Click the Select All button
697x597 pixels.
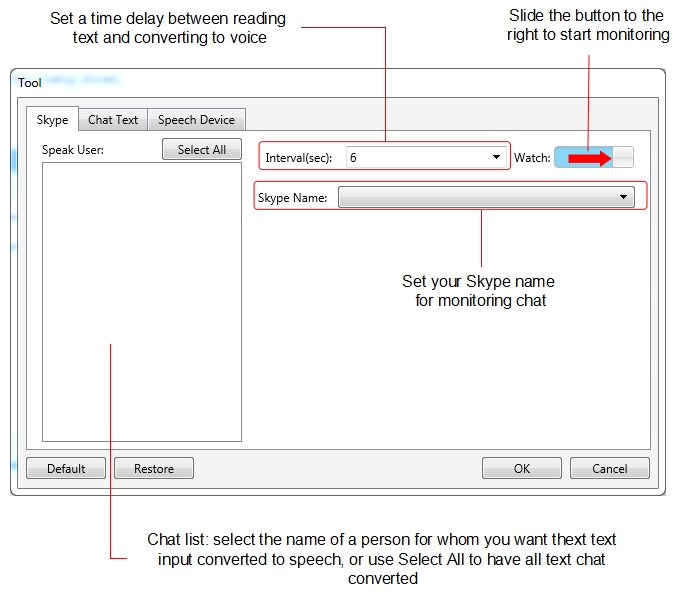[202, 150]
